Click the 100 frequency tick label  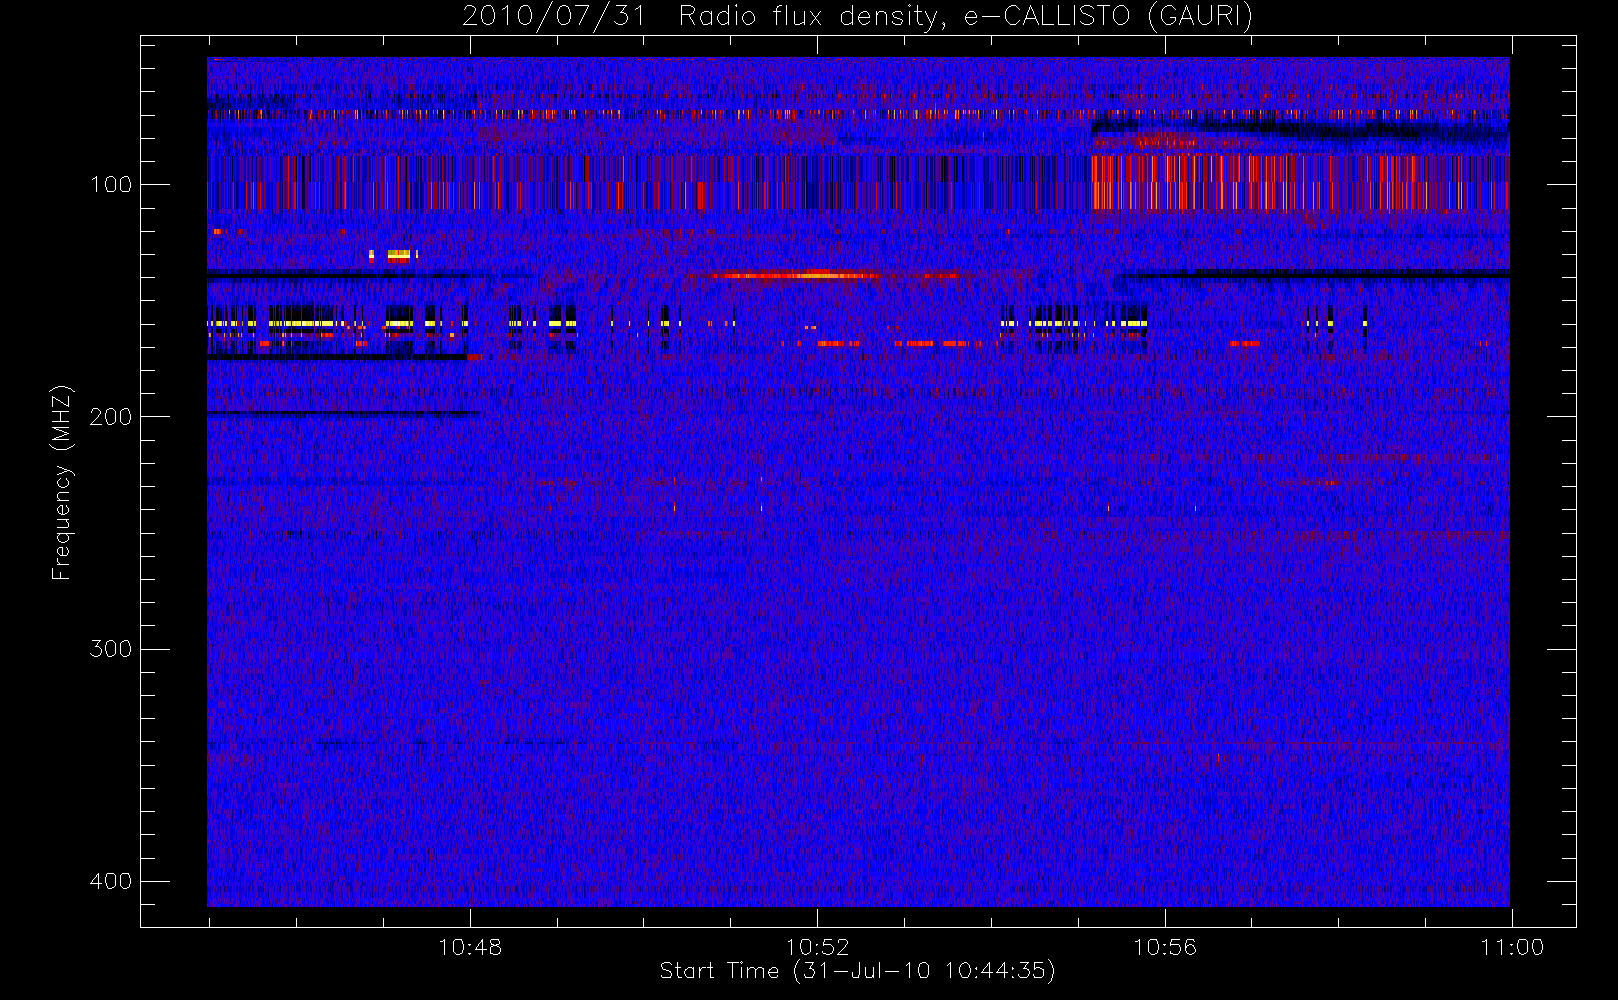coord(110,184)
